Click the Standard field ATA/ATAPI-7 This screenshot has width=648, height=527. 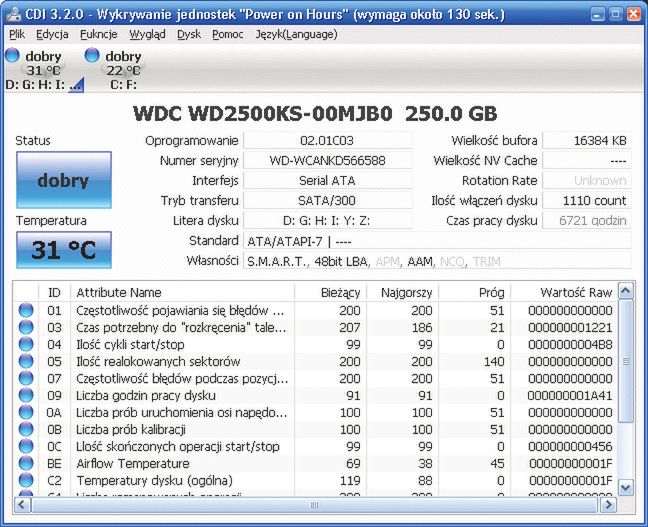click(x=437, y=241)
